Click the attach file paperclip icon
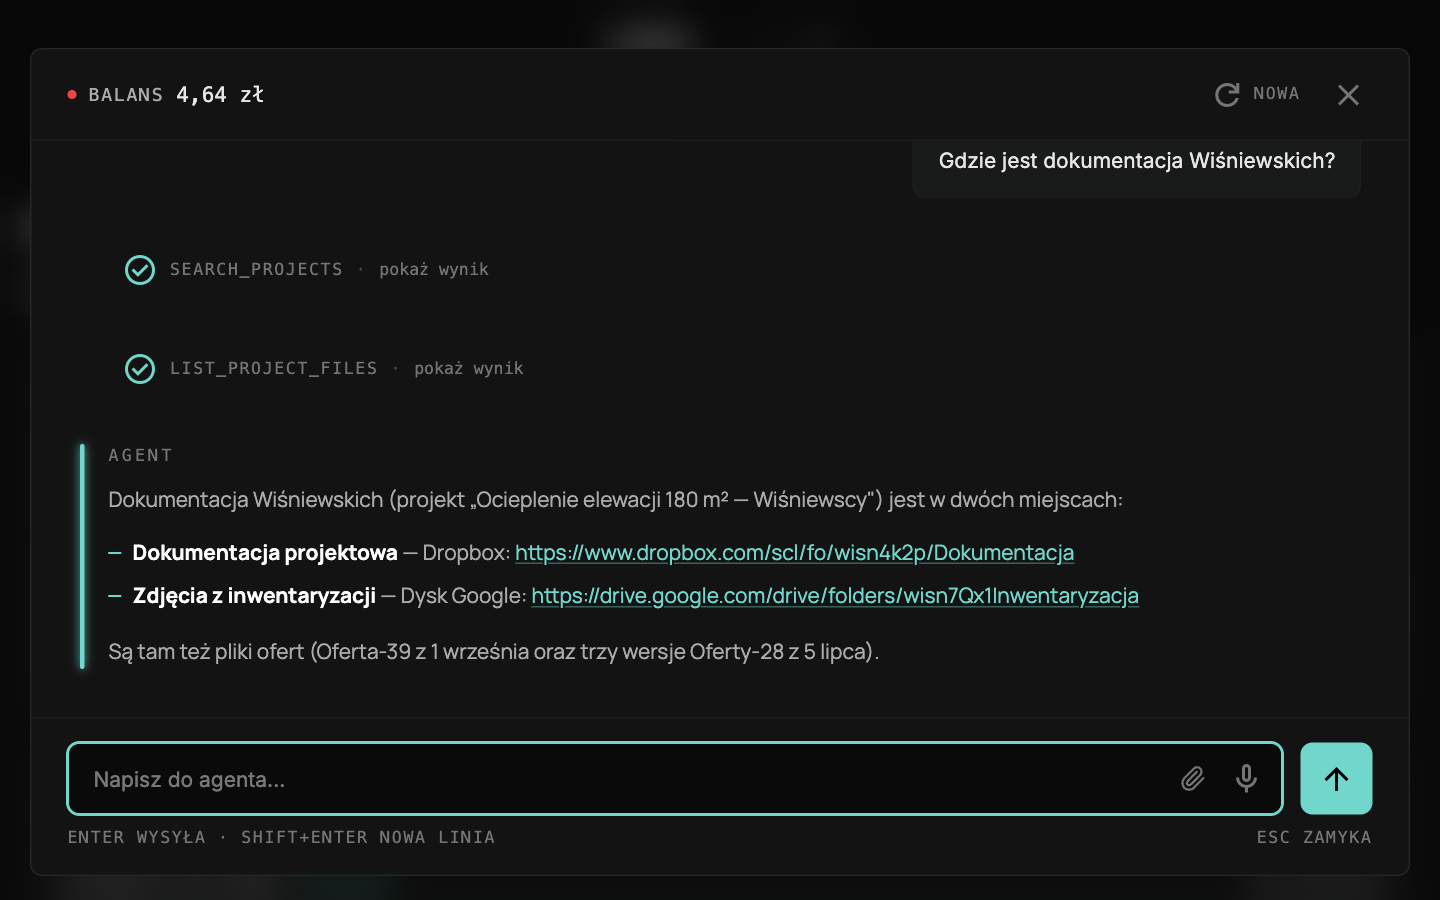This screenshot has height=900, width=1440. click(x=1192, y=779)
